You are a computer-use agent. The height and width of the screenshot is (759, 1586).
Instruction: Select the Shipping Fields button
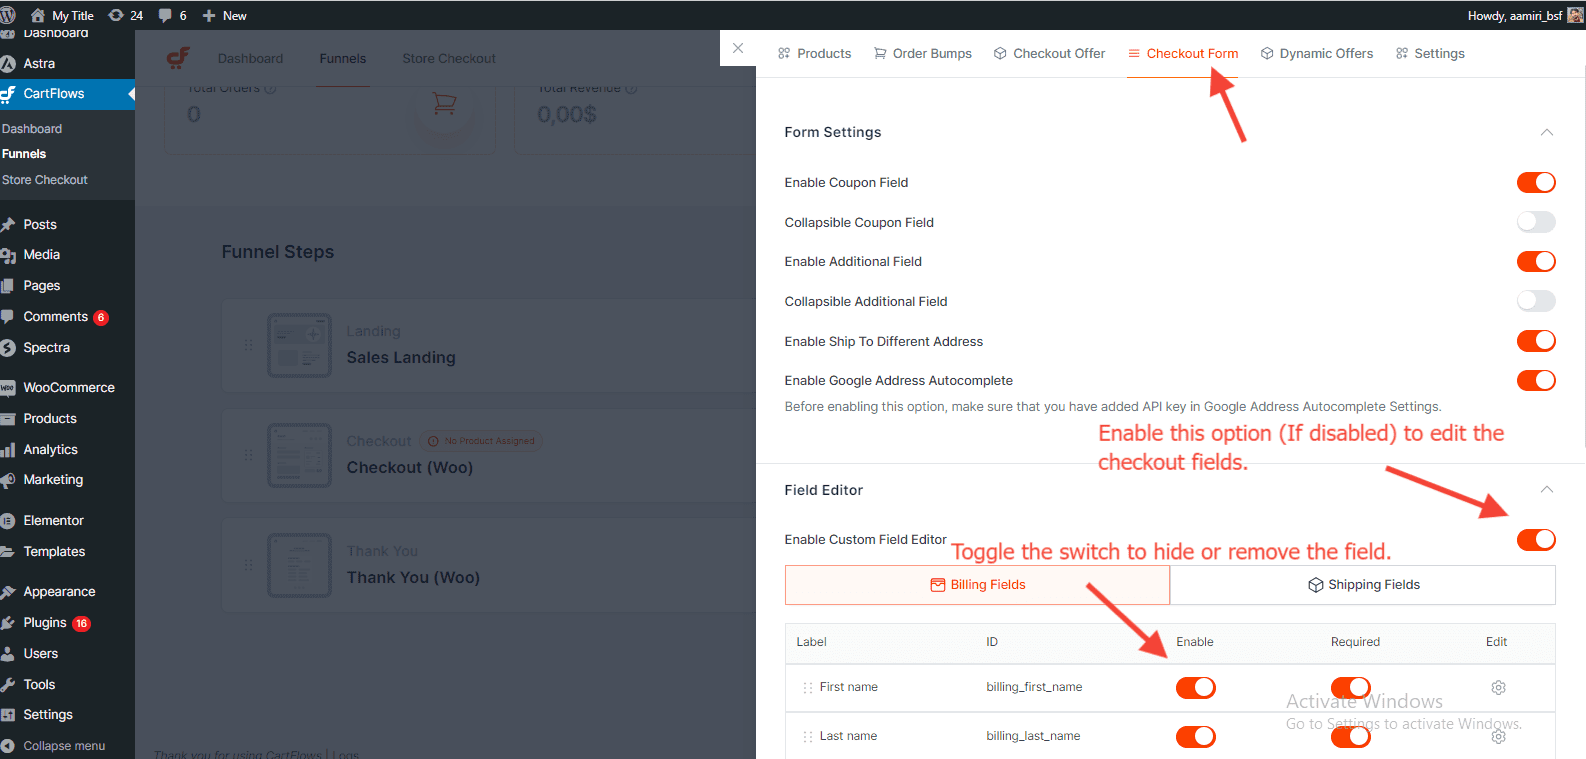pyautogui.click(x=1363, y=585)
